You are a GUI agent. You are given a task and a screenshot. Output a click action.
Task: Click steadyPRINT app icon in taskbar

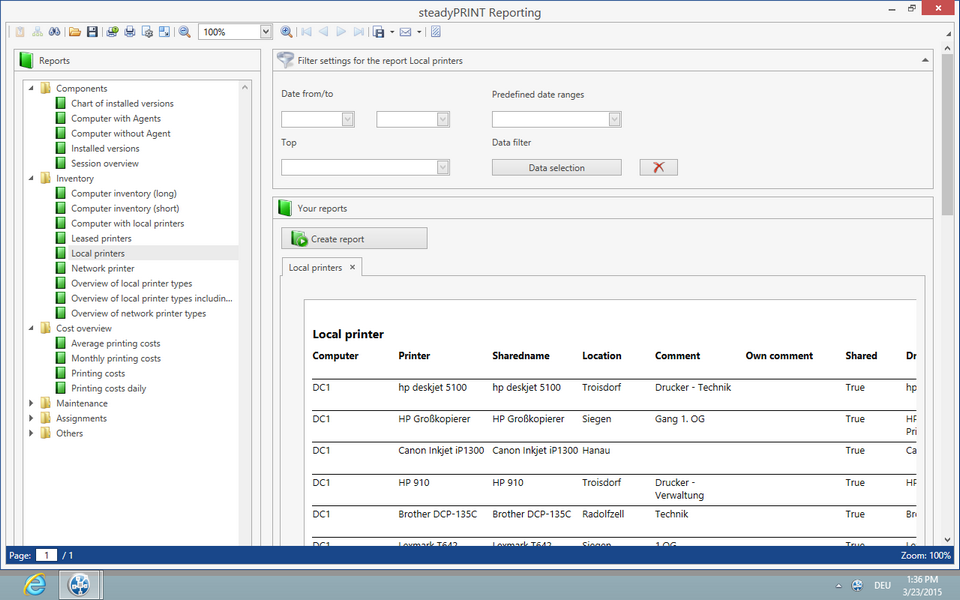(x=80, y=585)
